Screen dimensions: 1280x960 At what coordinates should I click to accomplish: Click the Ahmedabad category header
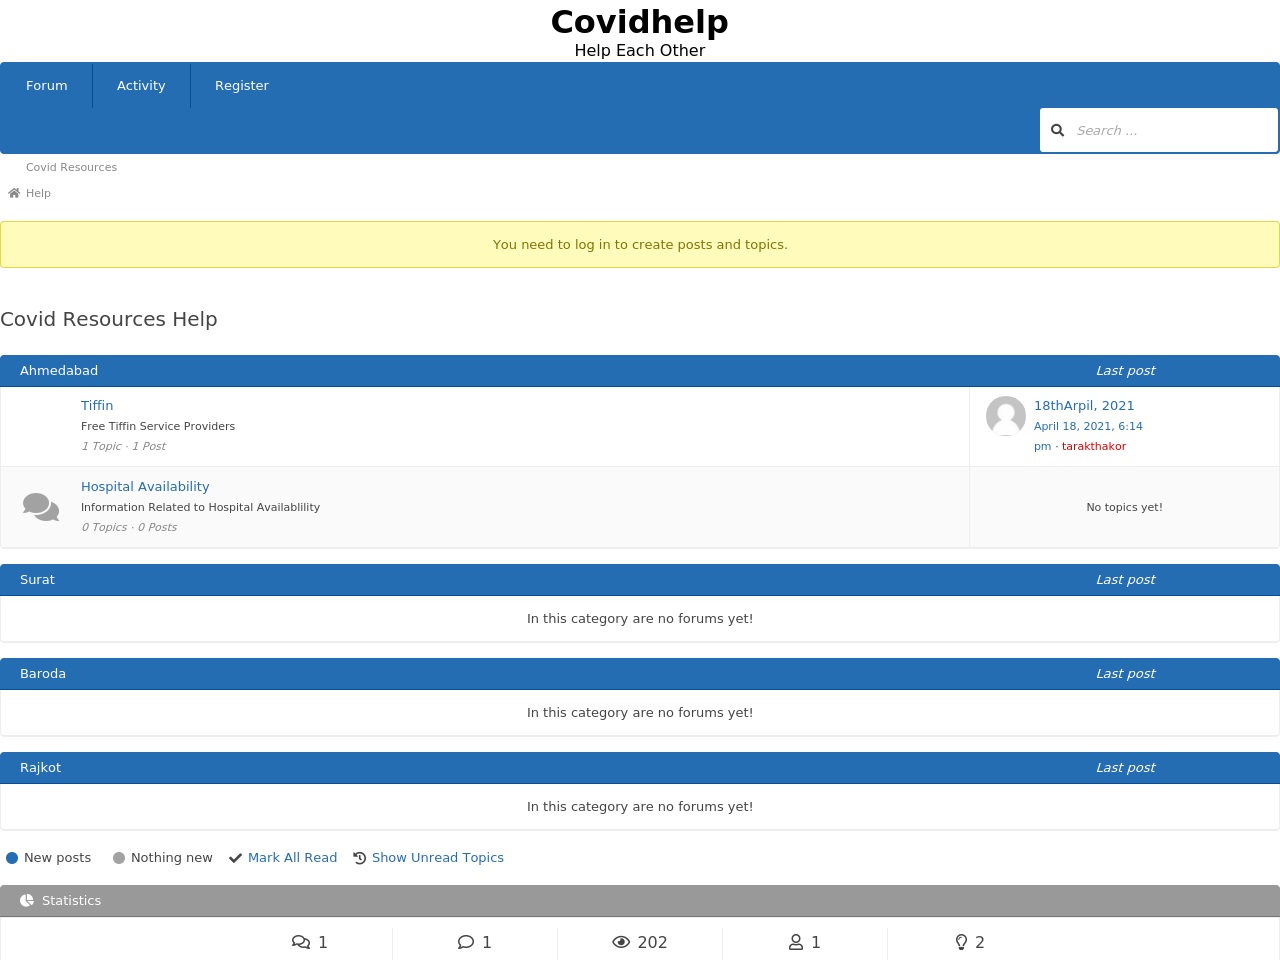[59, 370]
